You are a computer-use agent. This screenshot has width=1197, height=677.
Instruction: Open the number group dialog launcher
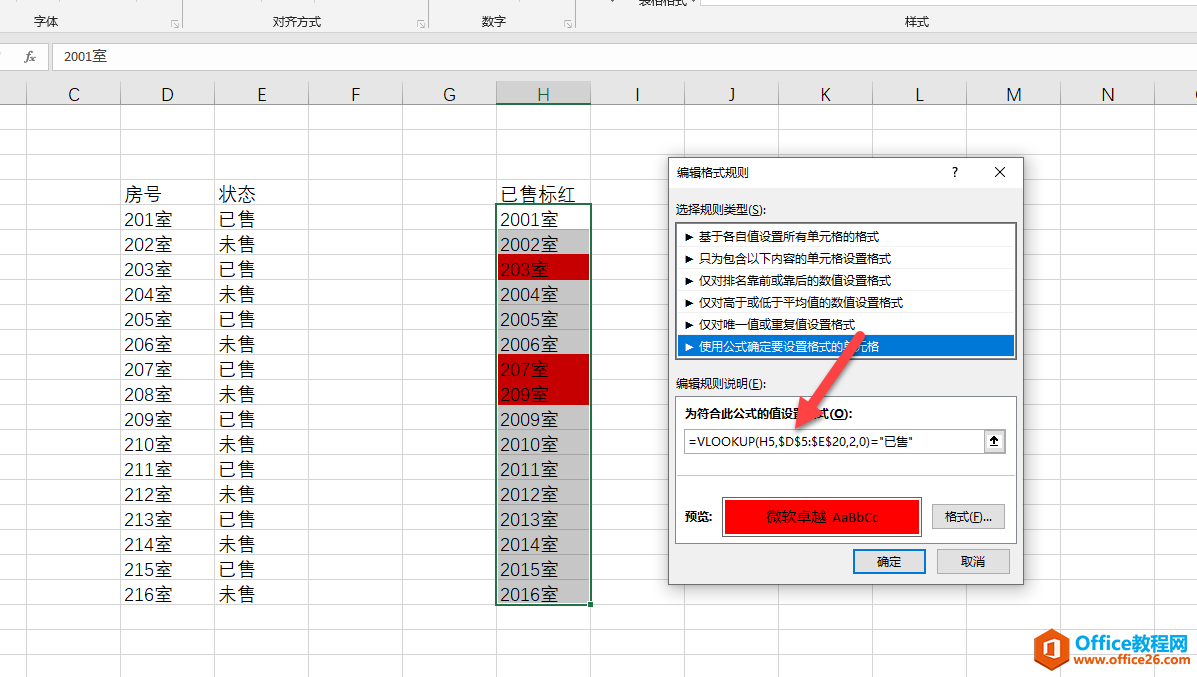568,24
